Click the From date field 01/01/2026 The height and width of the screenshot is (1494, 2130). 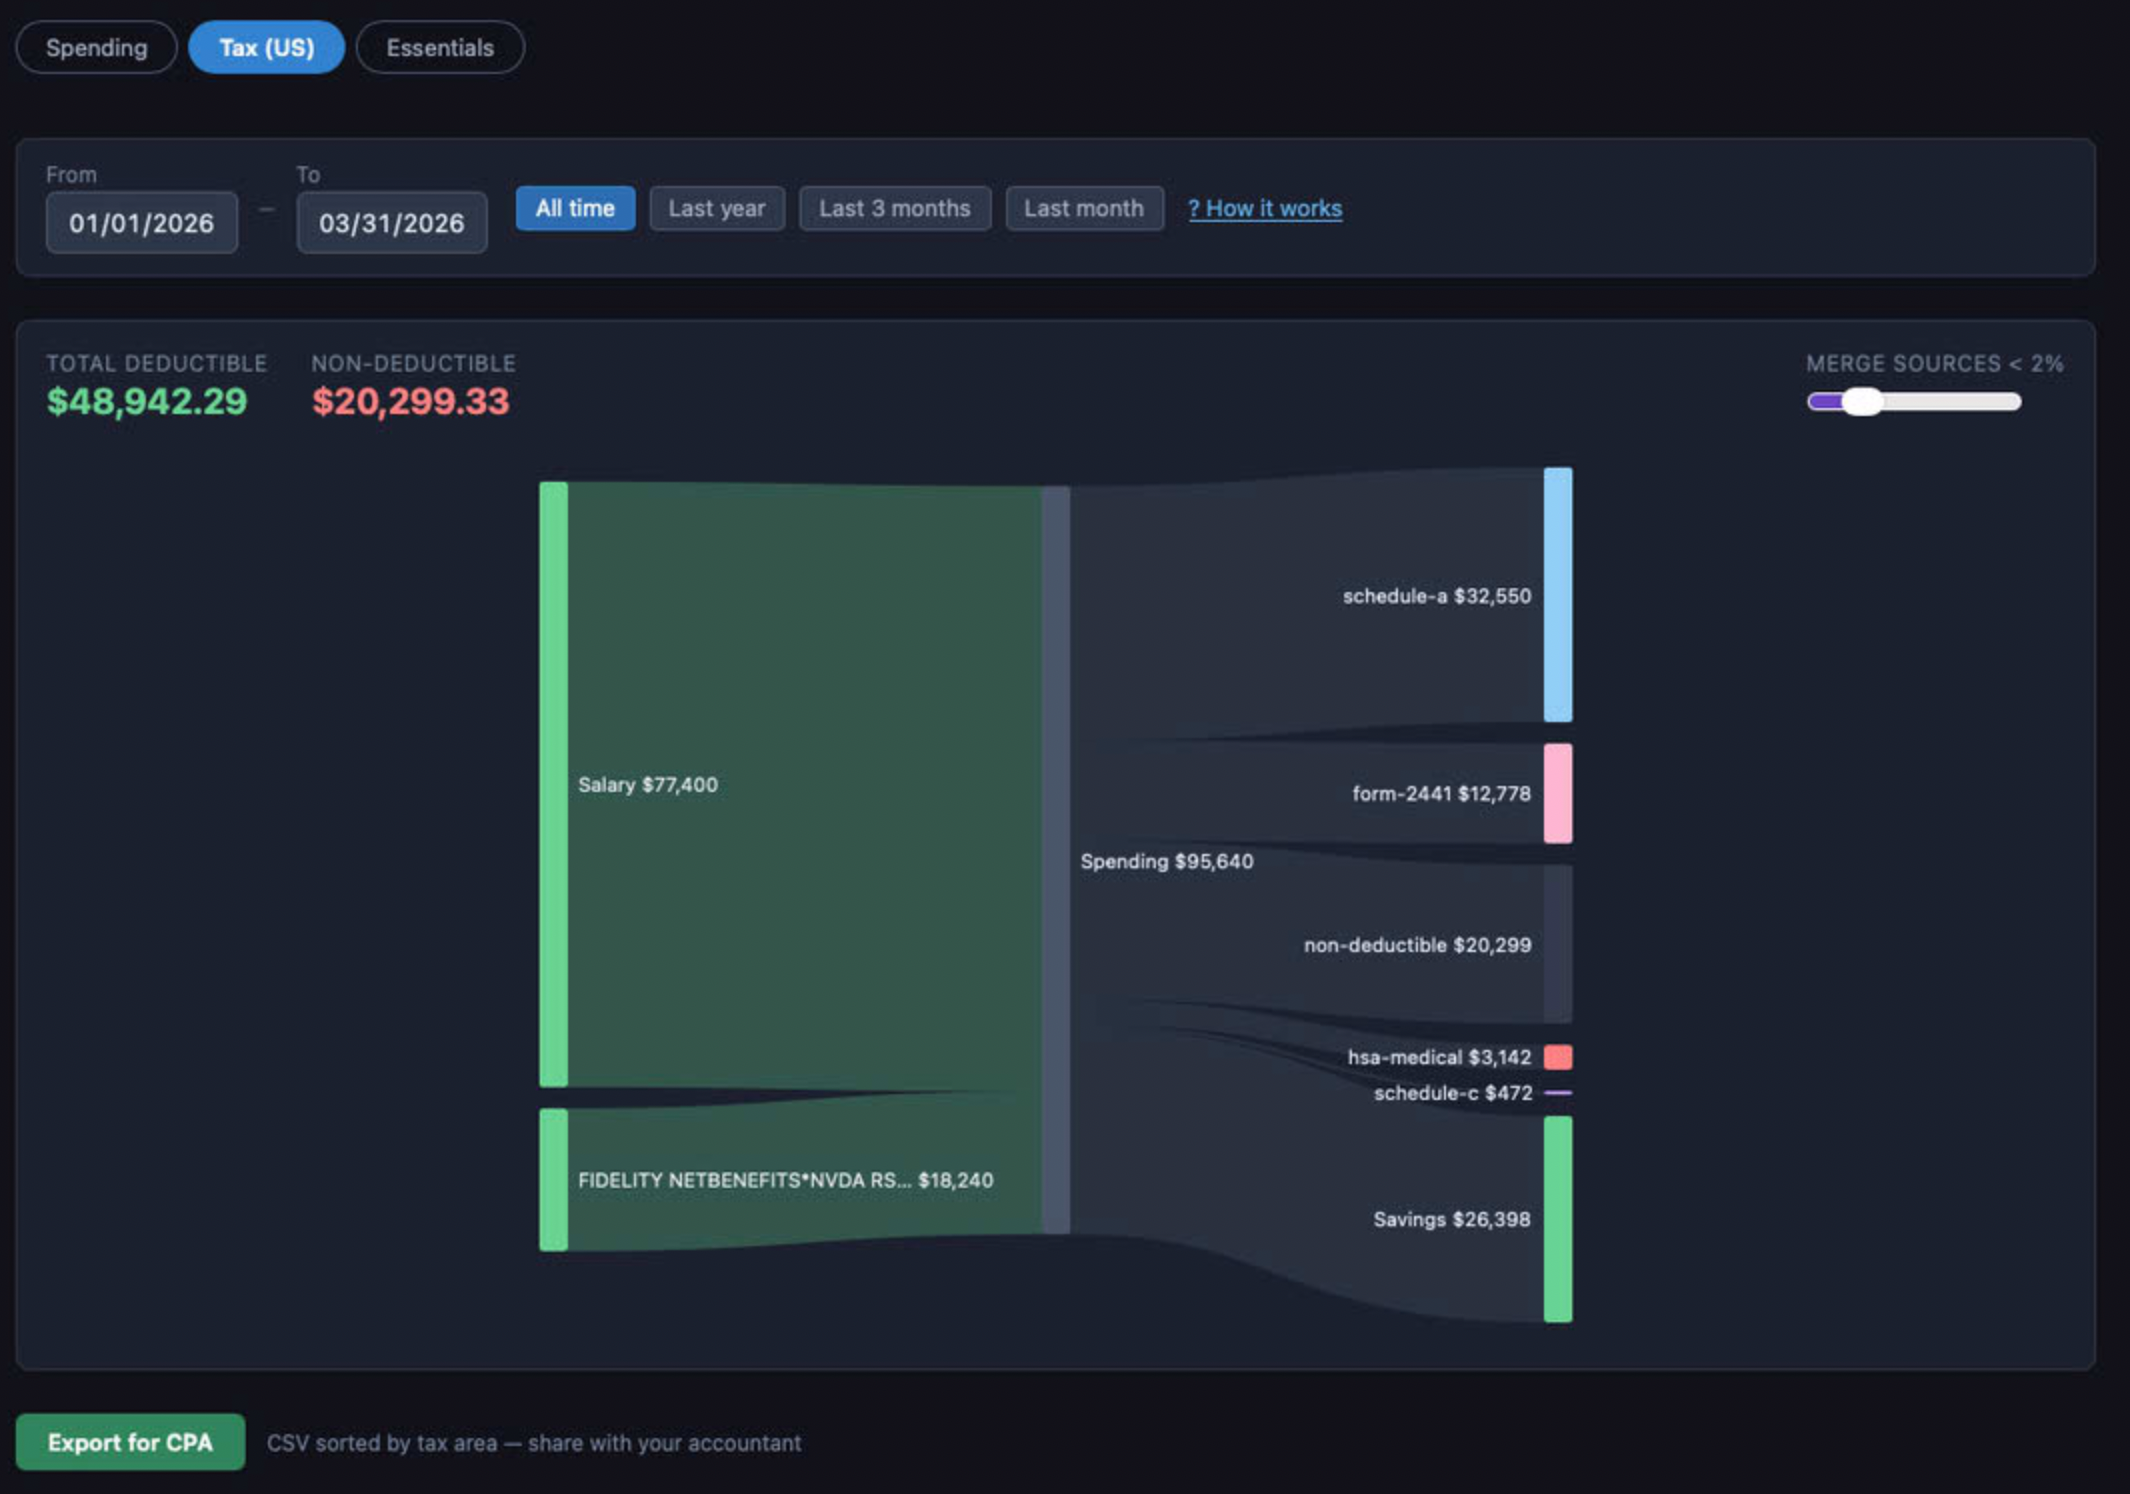pos(142,222)
